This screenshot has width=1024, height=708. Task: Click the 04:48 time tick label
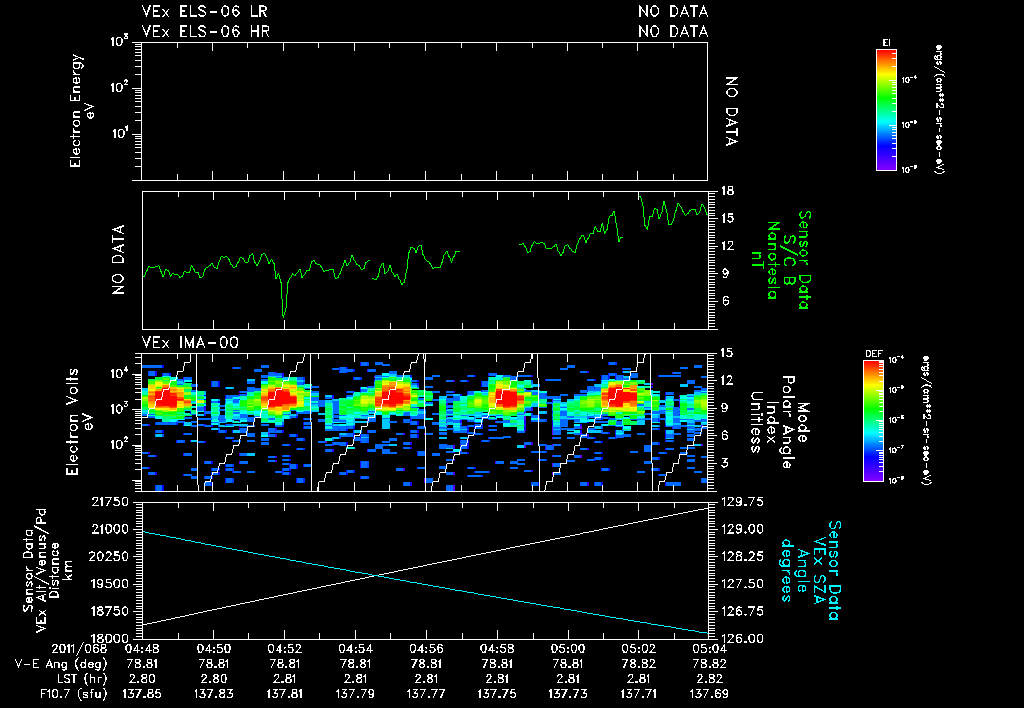(x=142, y=649)
